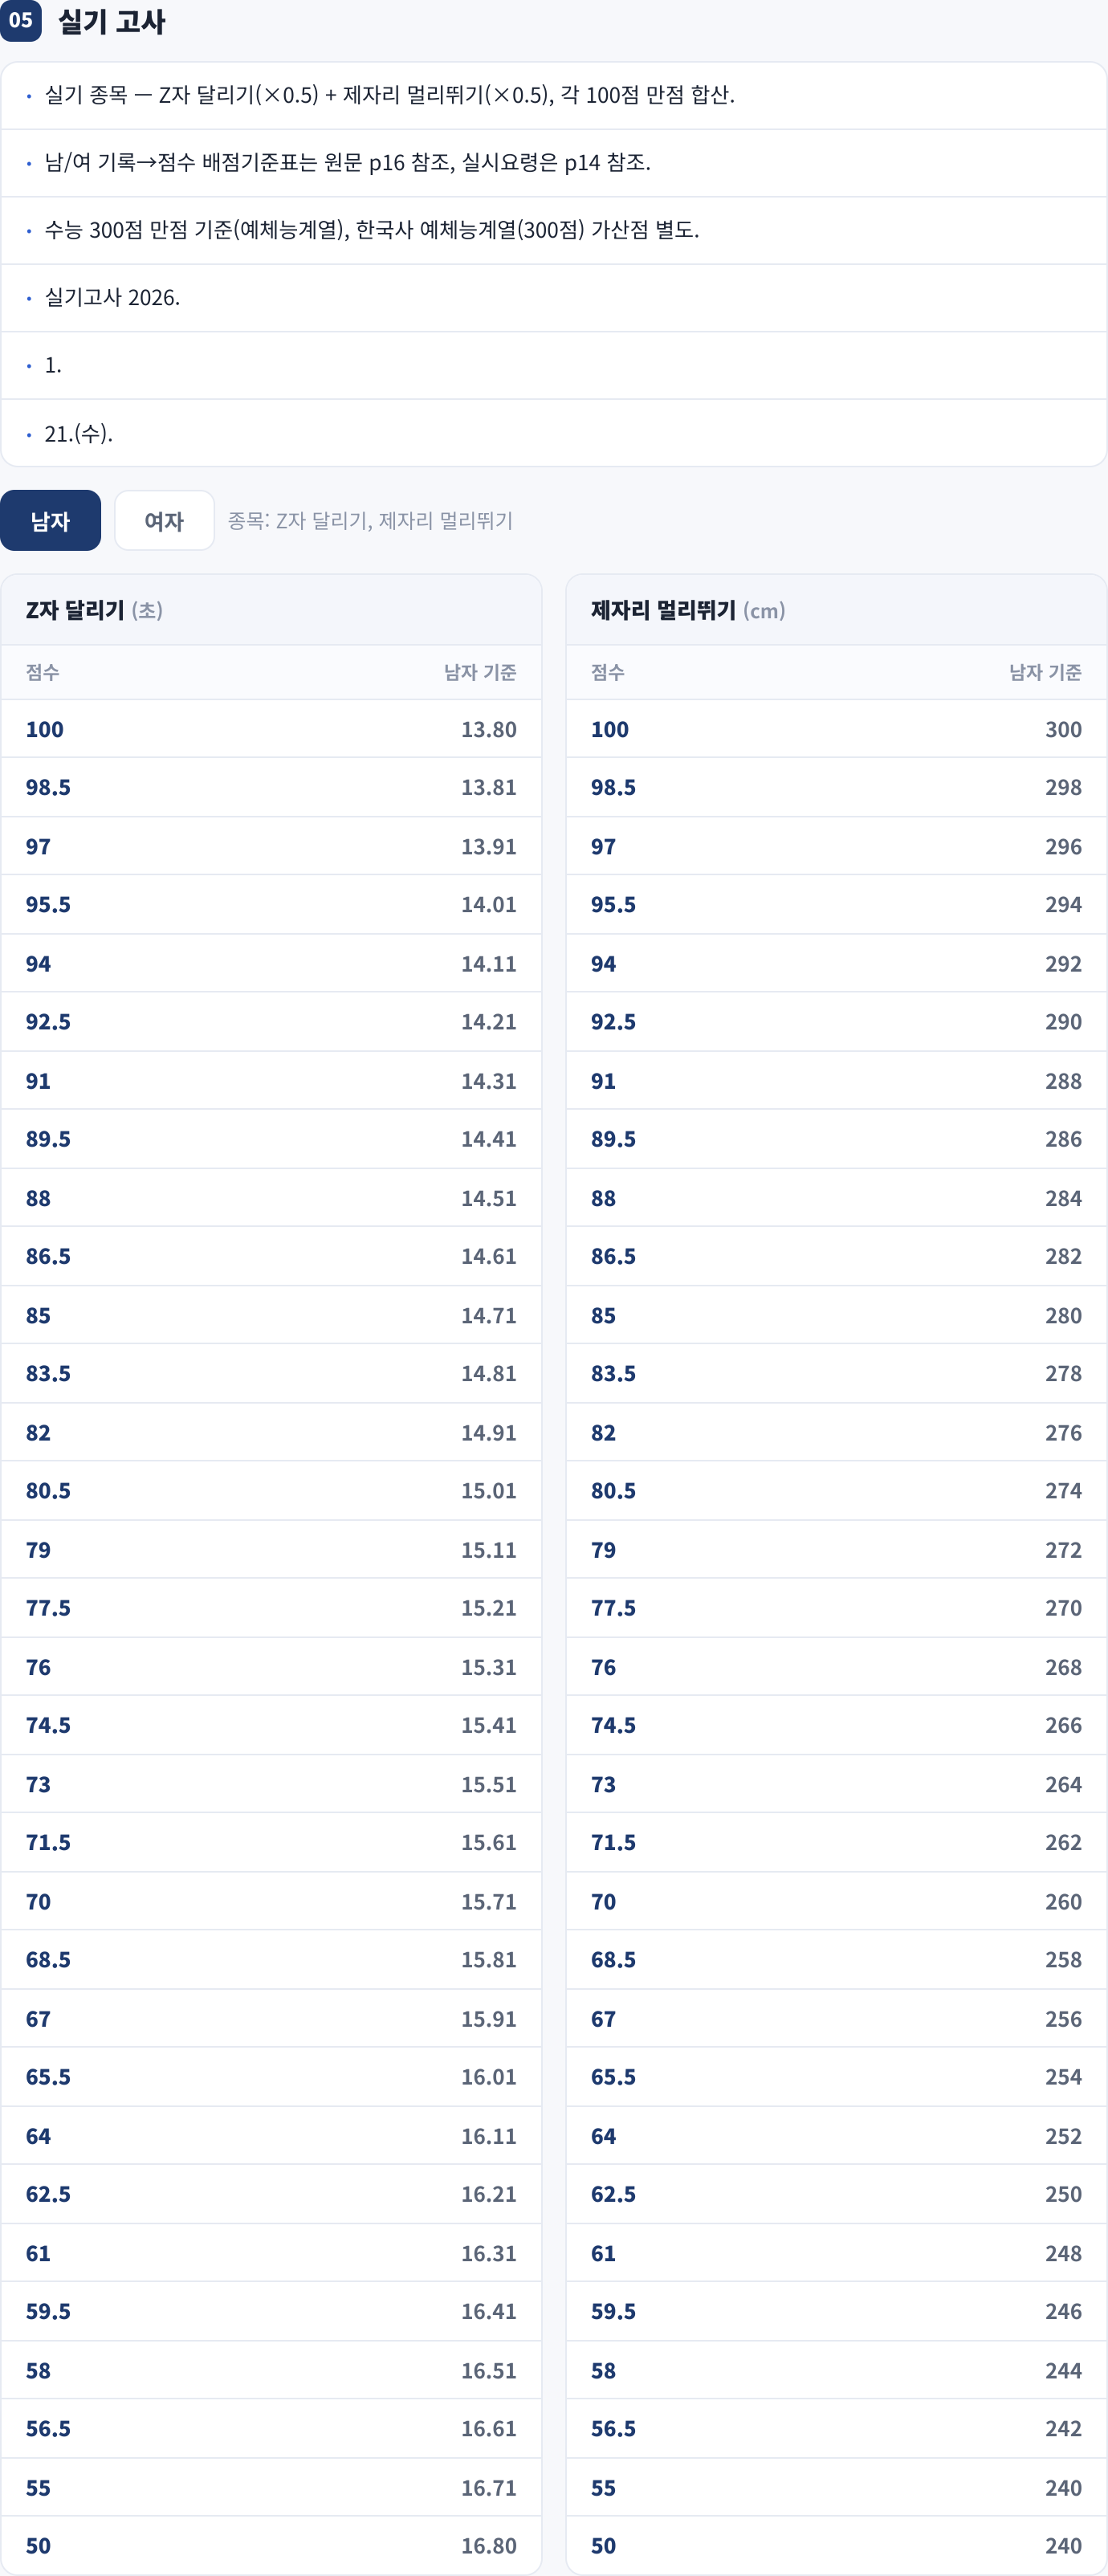The height and width of the screenshot is (2576, 1108).
Task: Click the 16.80 value in the last row
Action: [x=488, y=2545]
